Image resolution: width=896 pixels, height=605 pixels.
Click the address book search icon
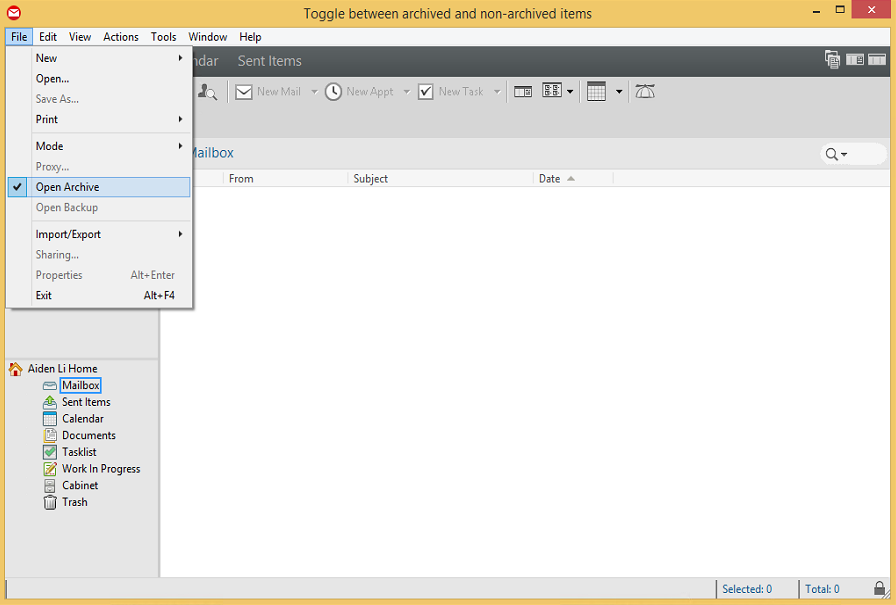pyautogui.click(x=208, y=92)
